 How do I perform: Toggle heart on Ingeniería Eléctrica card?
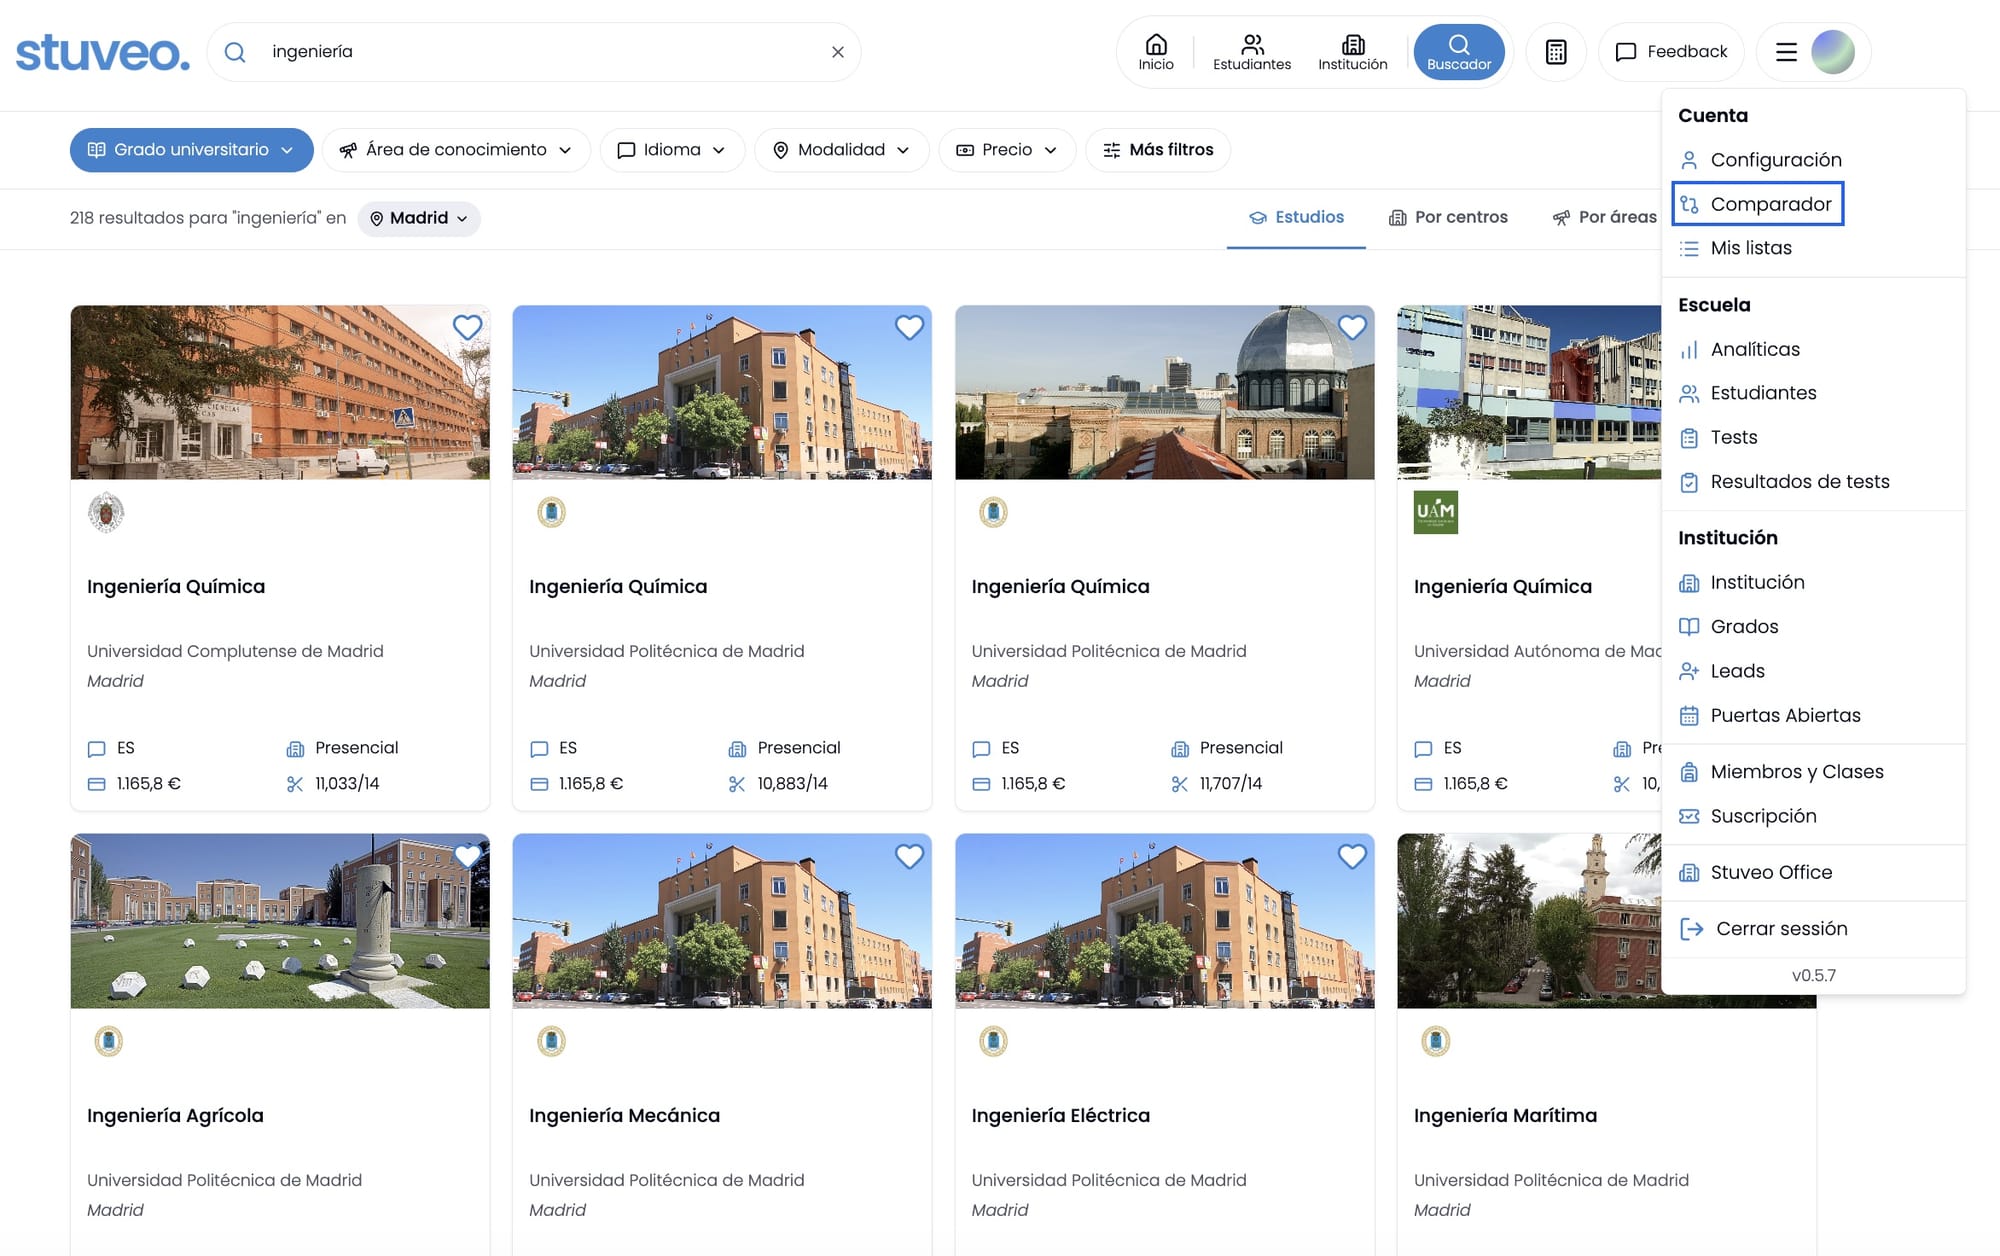coord(1352,856)
